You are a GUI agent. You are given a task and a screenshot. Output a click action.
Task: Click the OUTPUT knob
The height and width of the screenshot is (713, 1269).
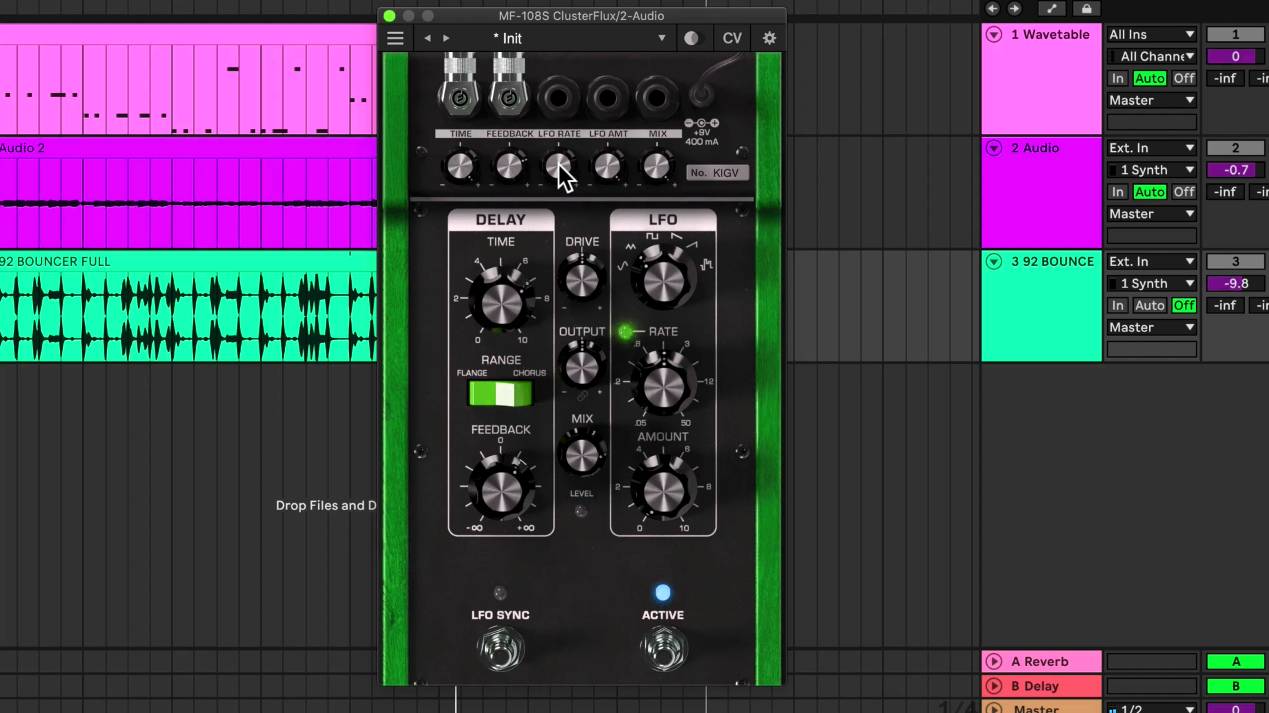[581, 366]
